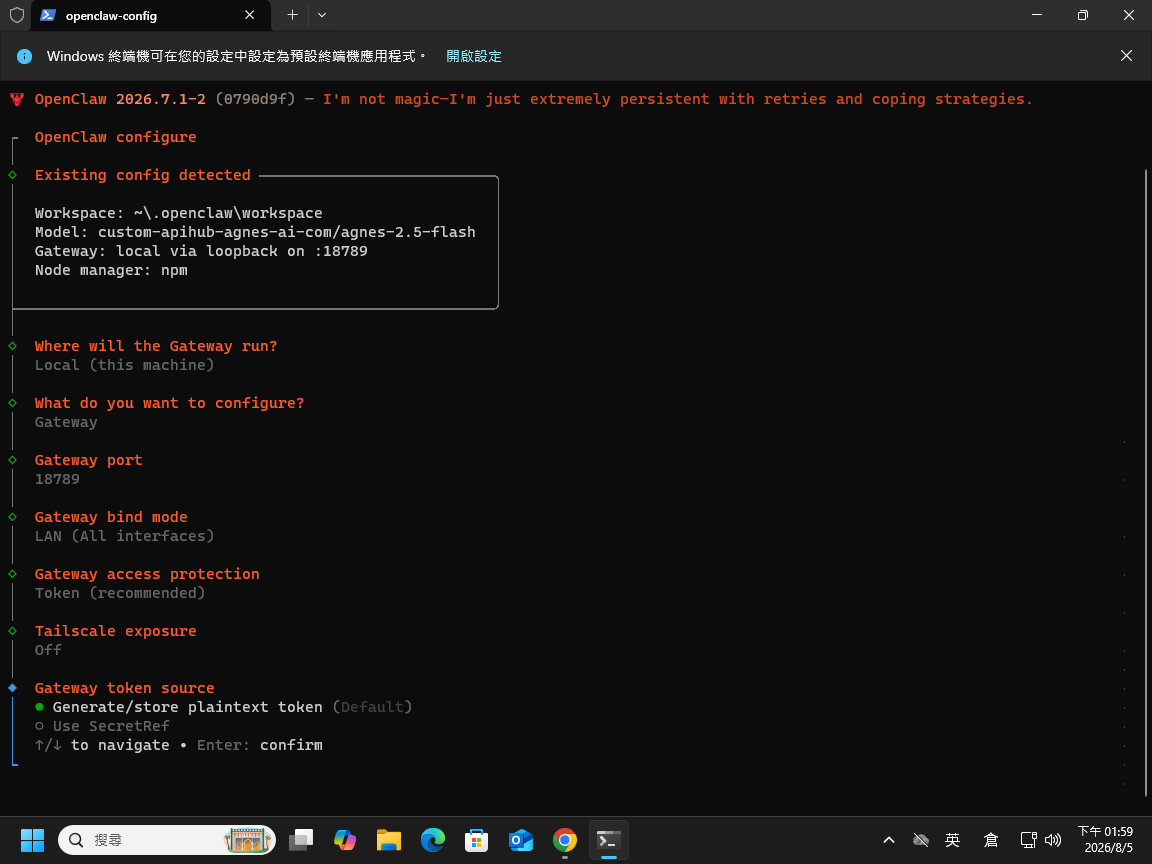Switch to the openclaw-config tab

151,15
